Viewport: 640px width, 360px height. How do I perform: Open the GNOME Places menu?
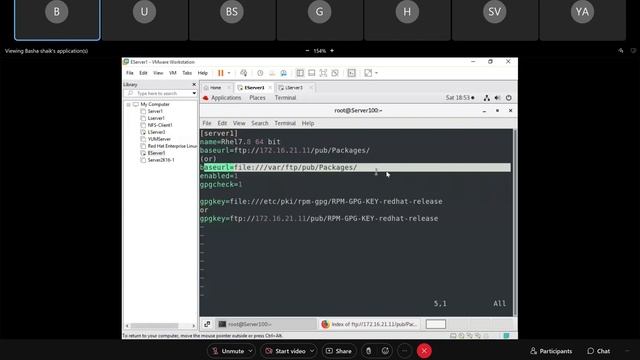[x=258, y=98]
